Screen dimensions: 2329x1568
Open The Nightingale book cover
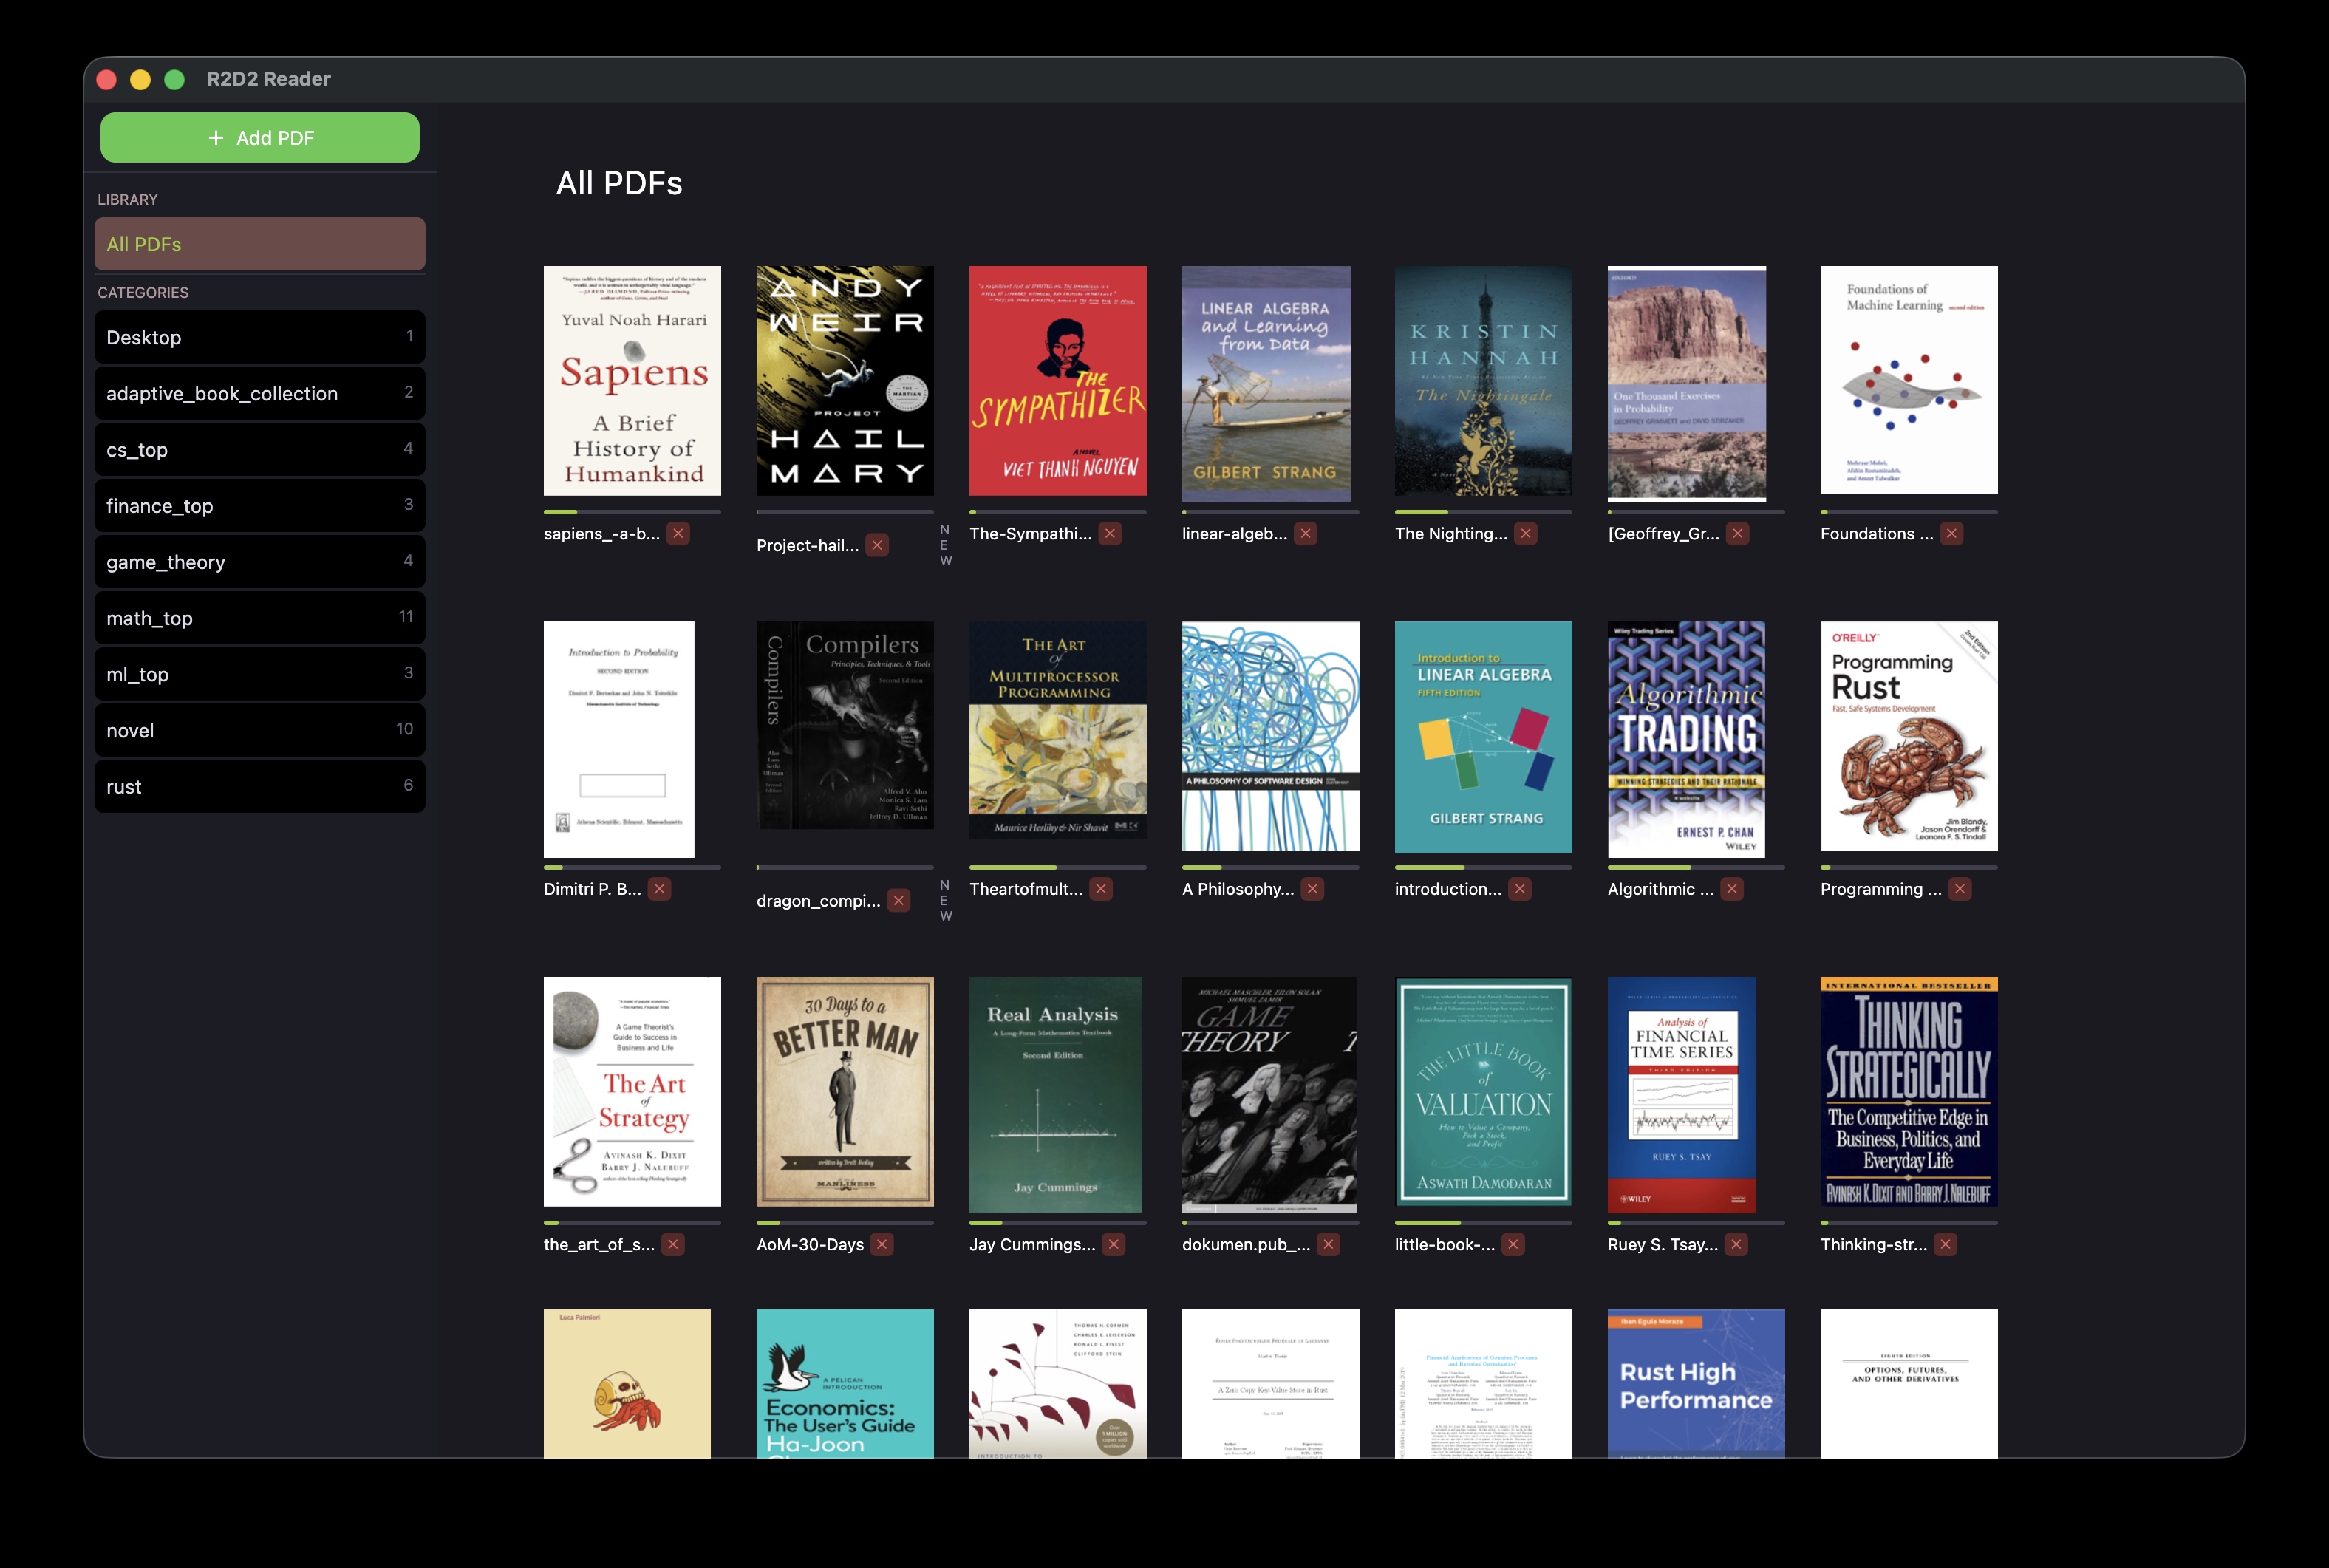[1483, 381]
